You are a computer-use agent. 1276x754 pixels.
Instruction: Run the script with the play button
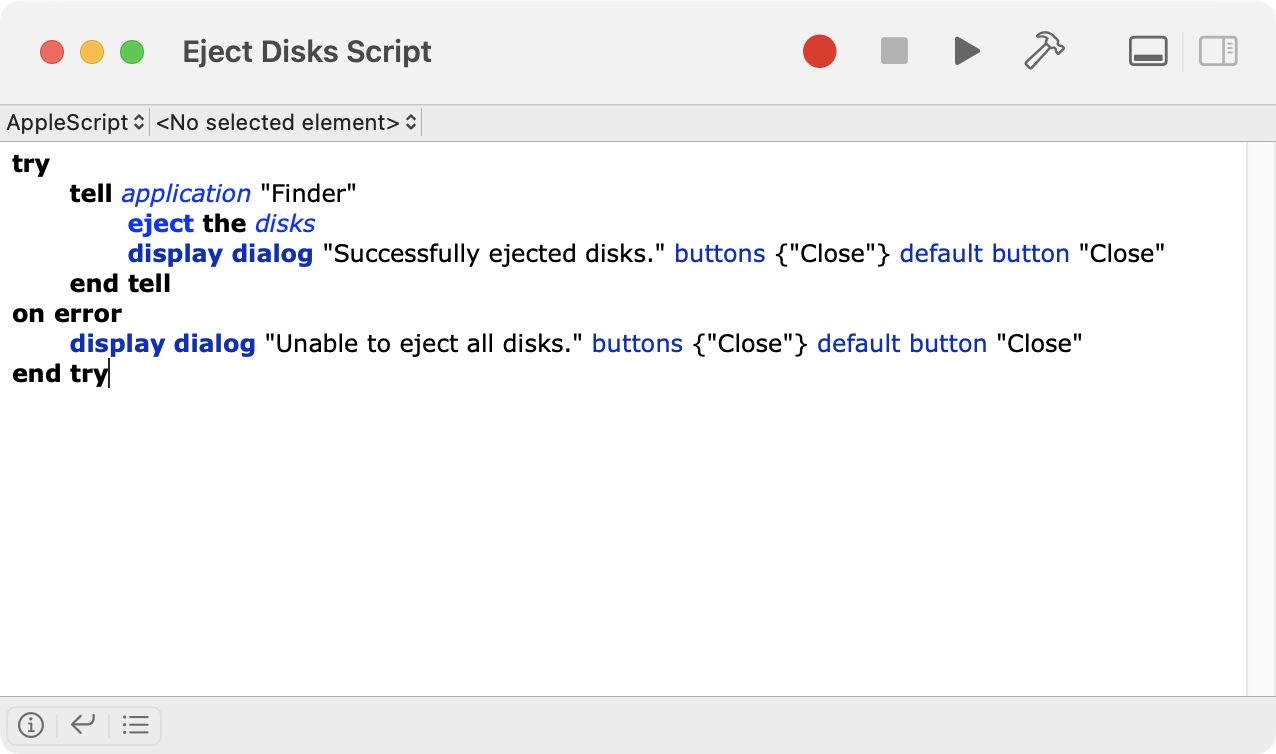coord(966,51)
